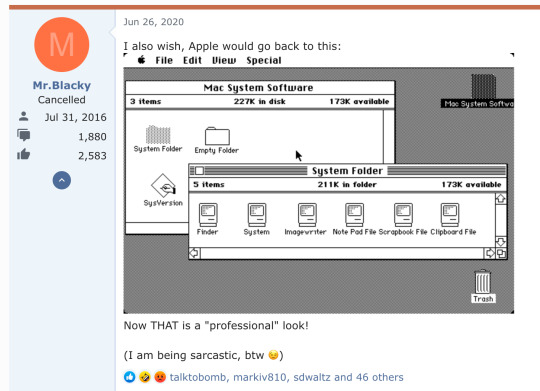Click the messages speech bubble icon
This screenshot has width=540, height=391.
(24, 135)
